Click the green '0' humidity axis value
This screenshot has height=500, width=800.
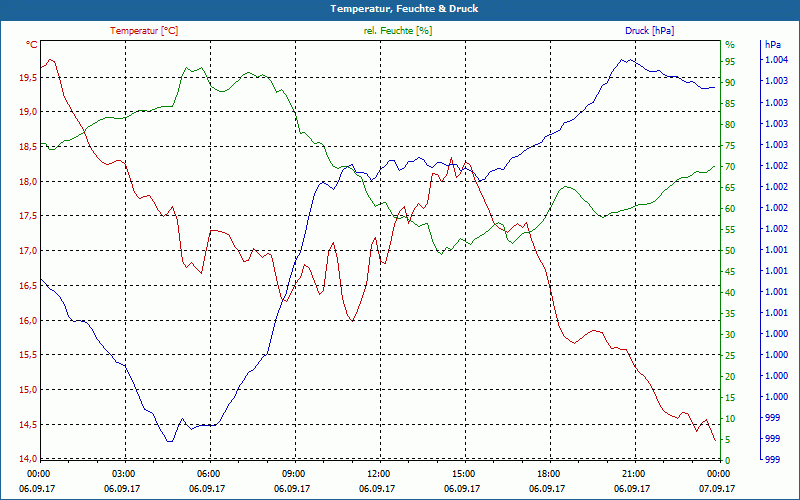tap(728, 461)
